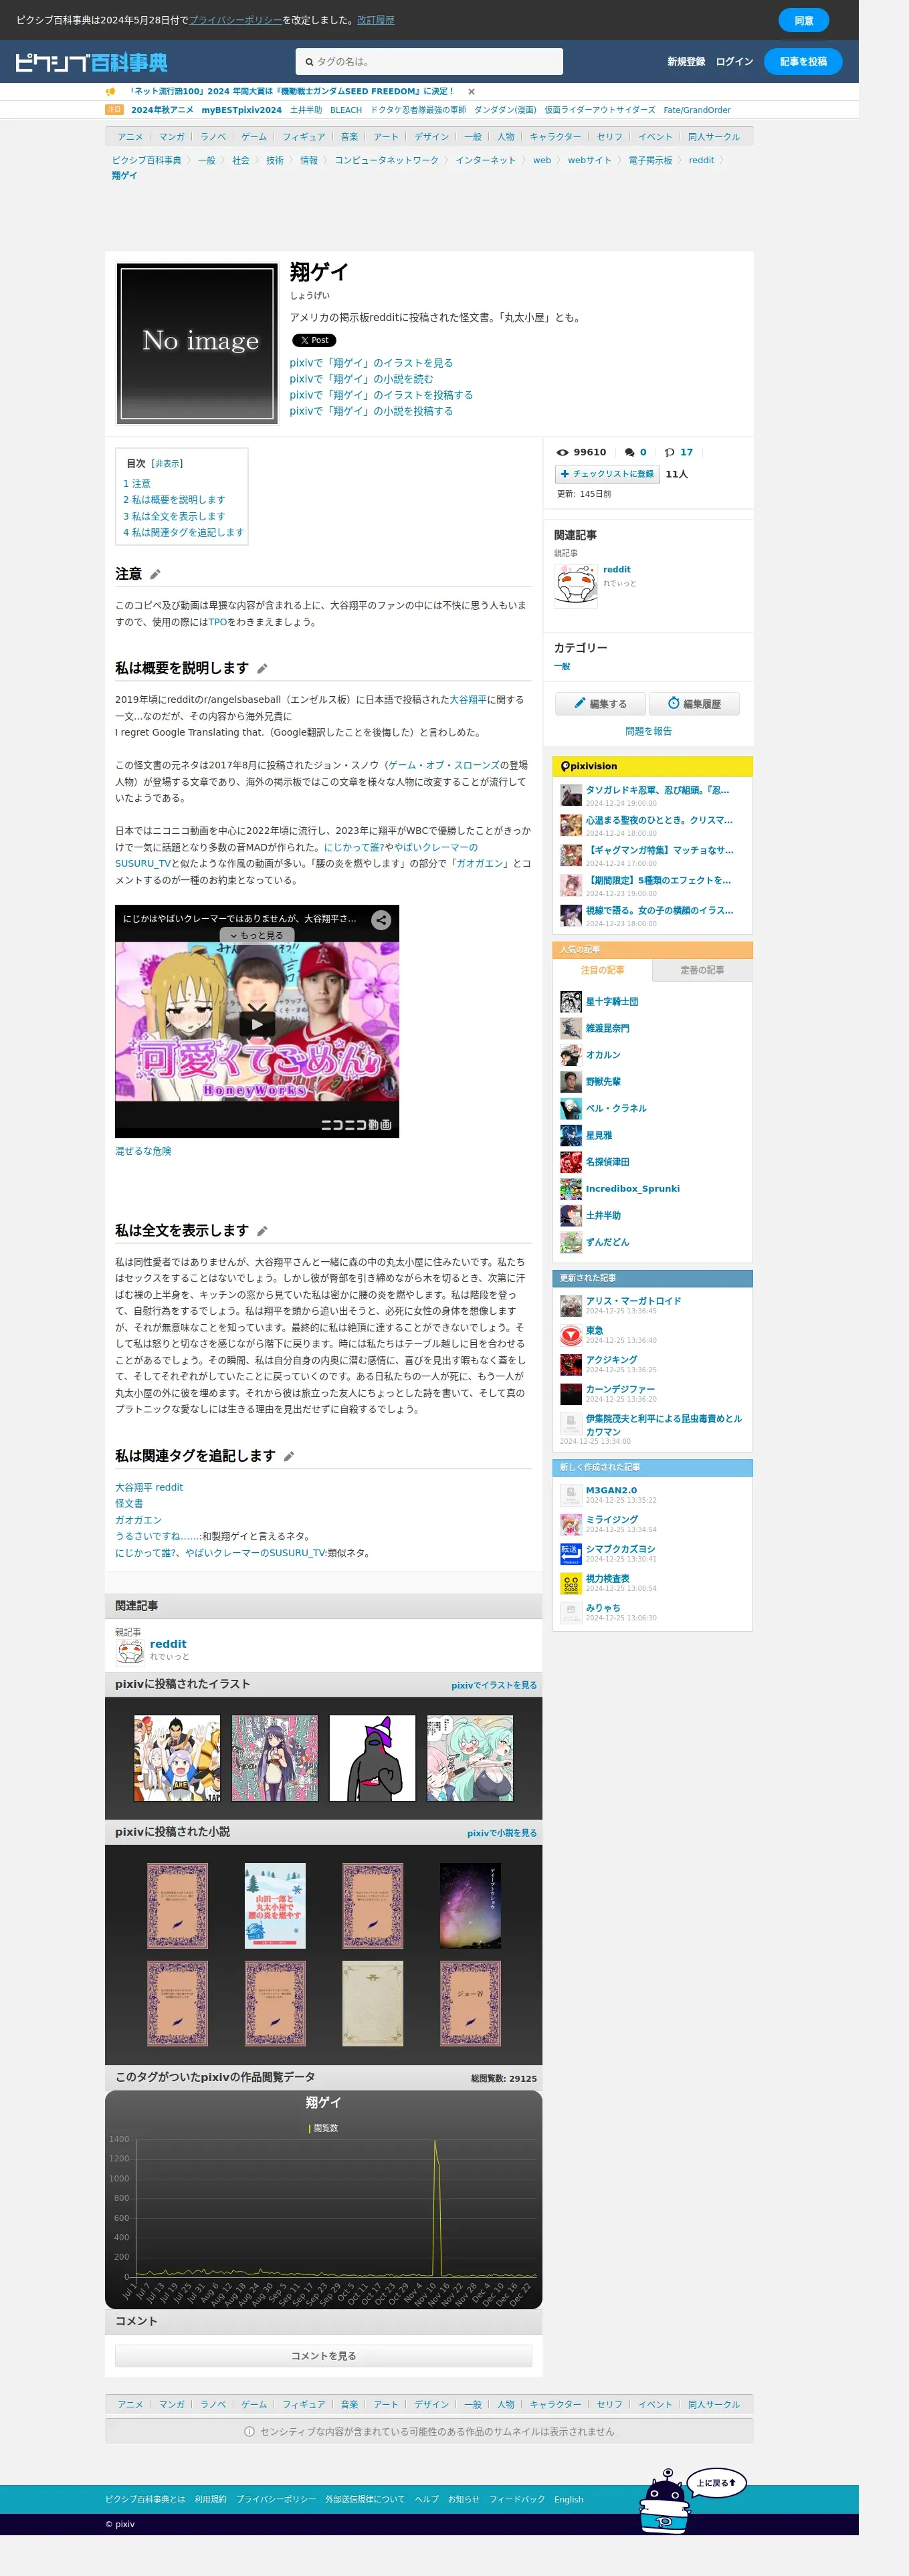Screen dimensions: 909x2576
Task: Click the 閲覧数 legend in chart
Action: coord(323,2128)
